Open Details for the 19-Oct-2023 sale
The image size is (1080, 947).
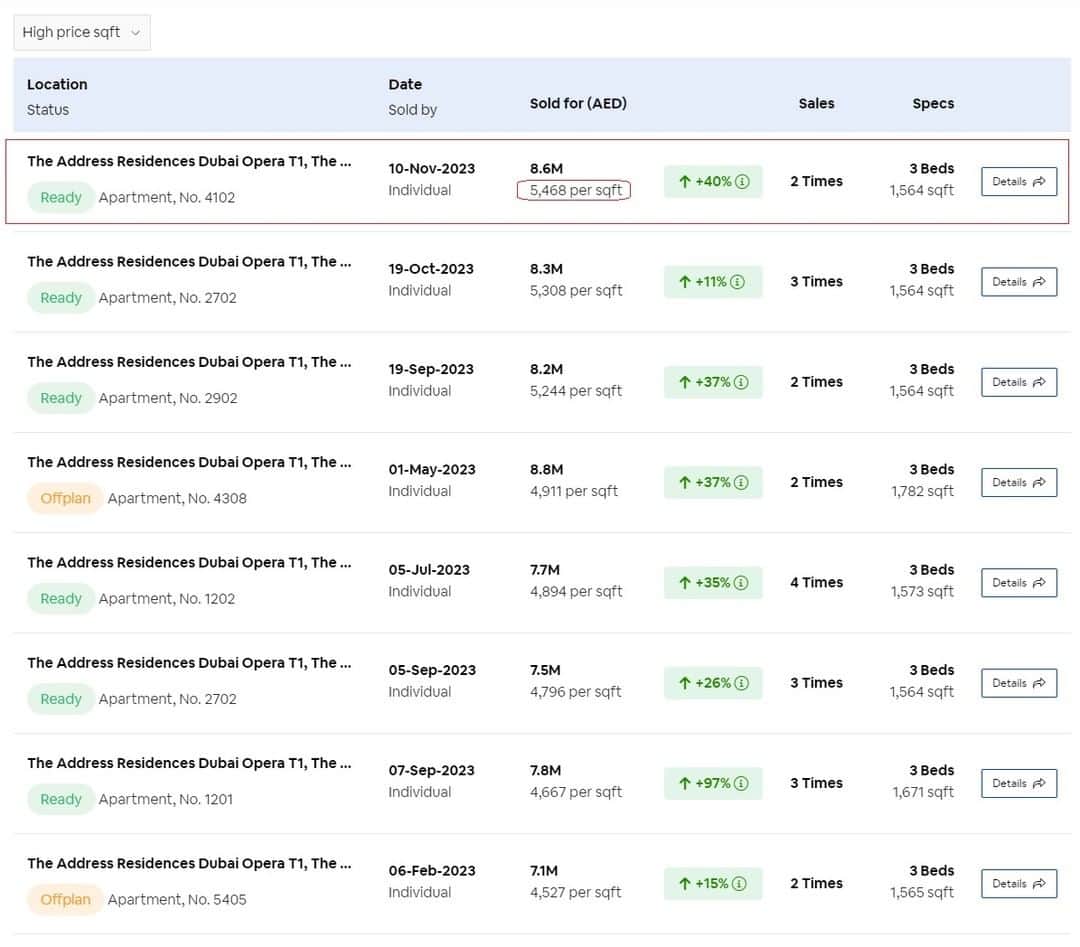1019,282
